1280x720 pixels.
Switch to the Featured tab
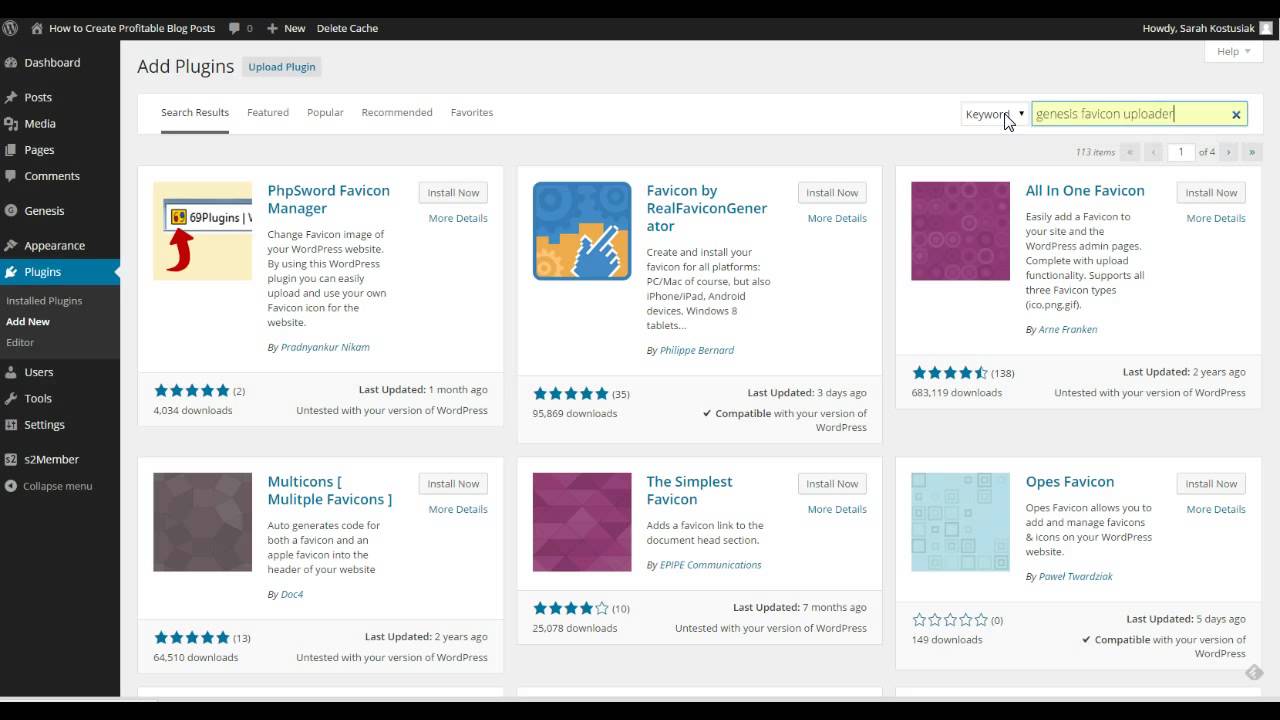(268, 112)
